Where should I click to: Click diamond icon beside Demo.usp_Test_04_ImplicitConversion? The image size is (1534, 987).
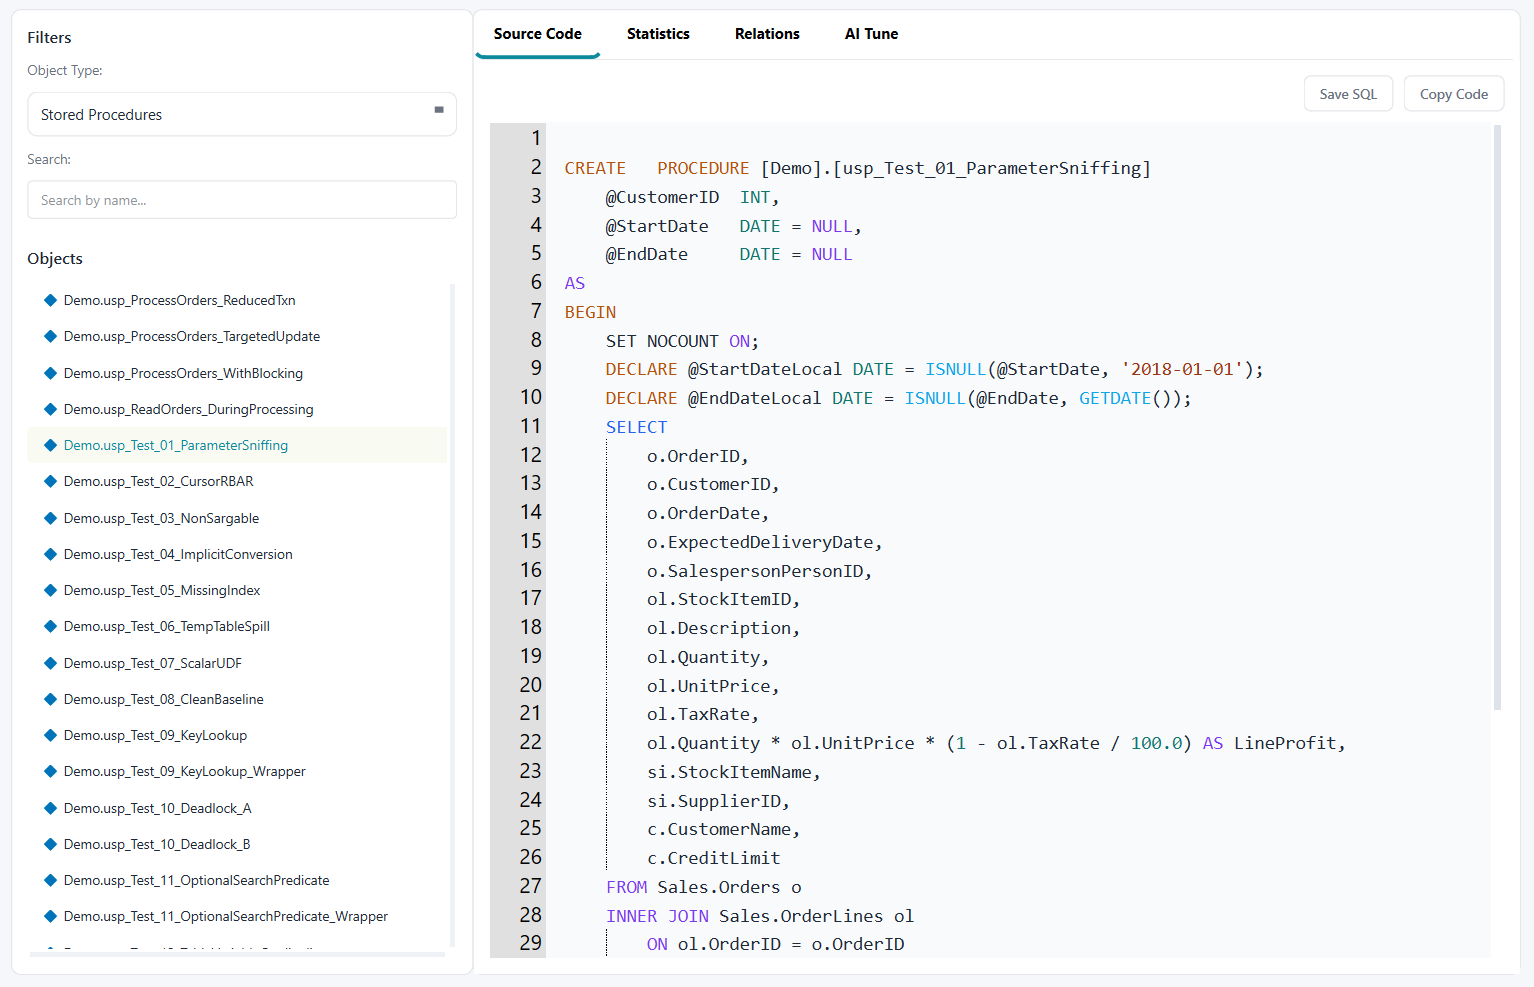pos(50,554)
